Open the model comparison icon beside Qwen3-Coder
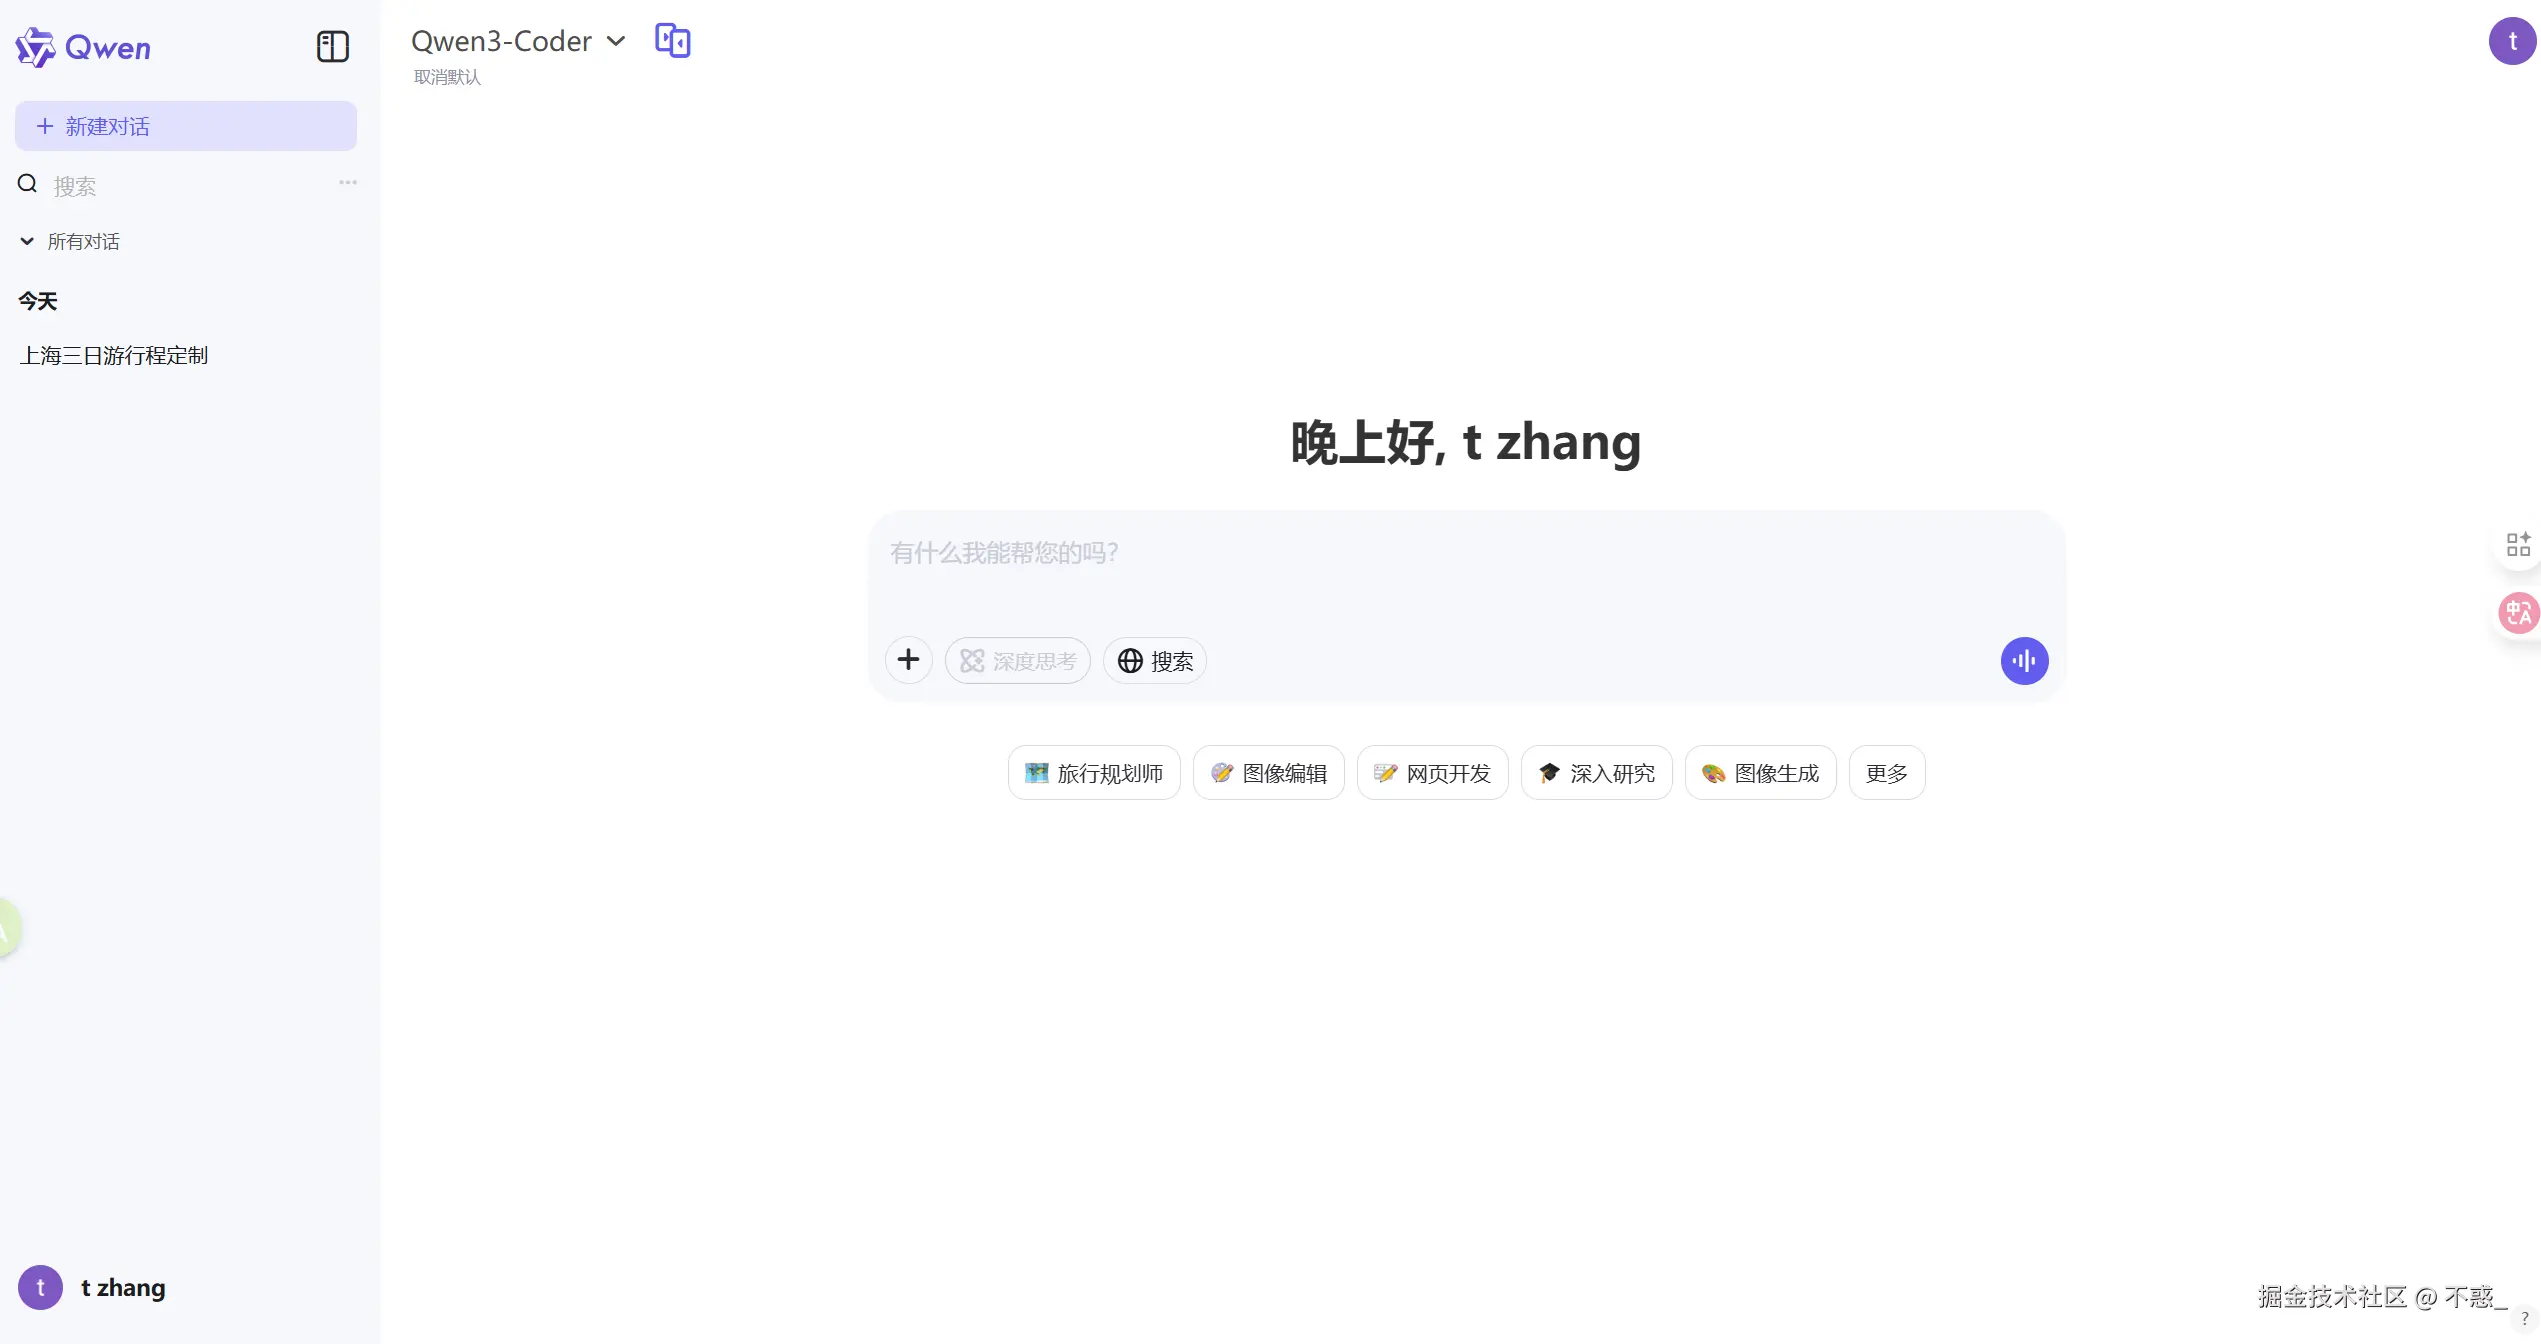 pyautogui.click(x=672, y=41)
